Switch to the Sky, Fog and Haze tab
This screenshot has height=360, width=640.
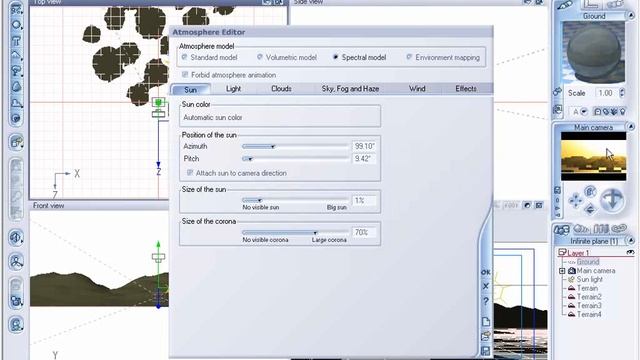(350, 89)
